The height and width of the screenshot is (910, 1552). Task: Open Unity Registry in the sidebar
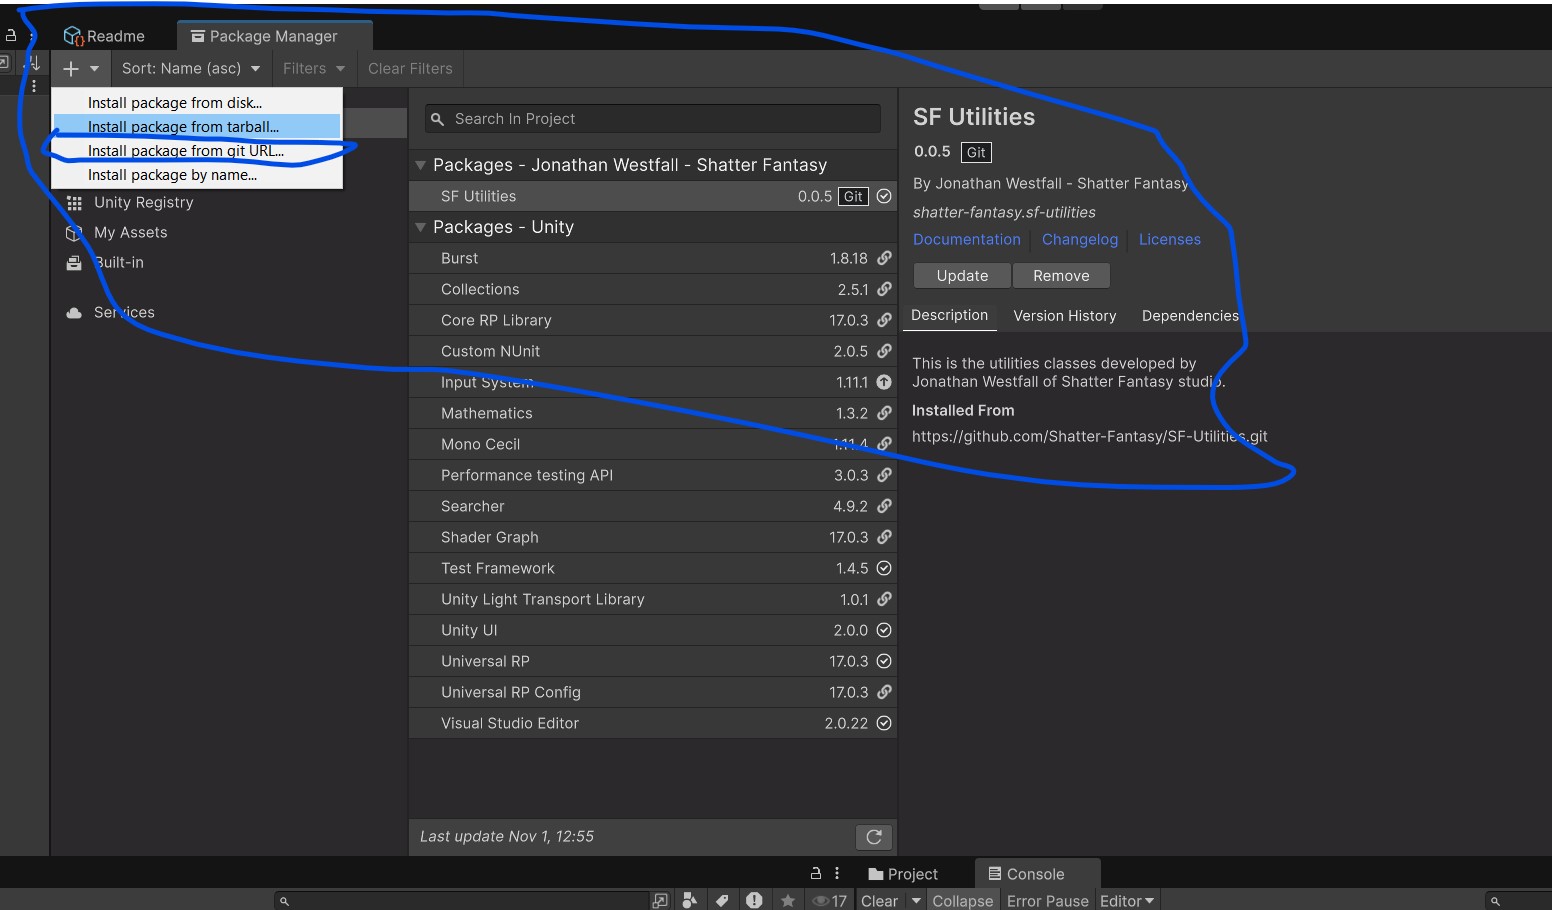[x=143, y=202]
